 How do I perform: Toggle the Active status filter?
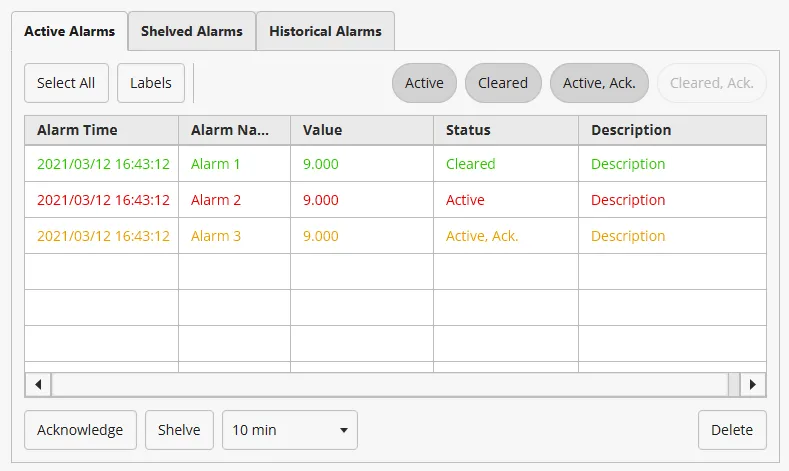point(424,83)
